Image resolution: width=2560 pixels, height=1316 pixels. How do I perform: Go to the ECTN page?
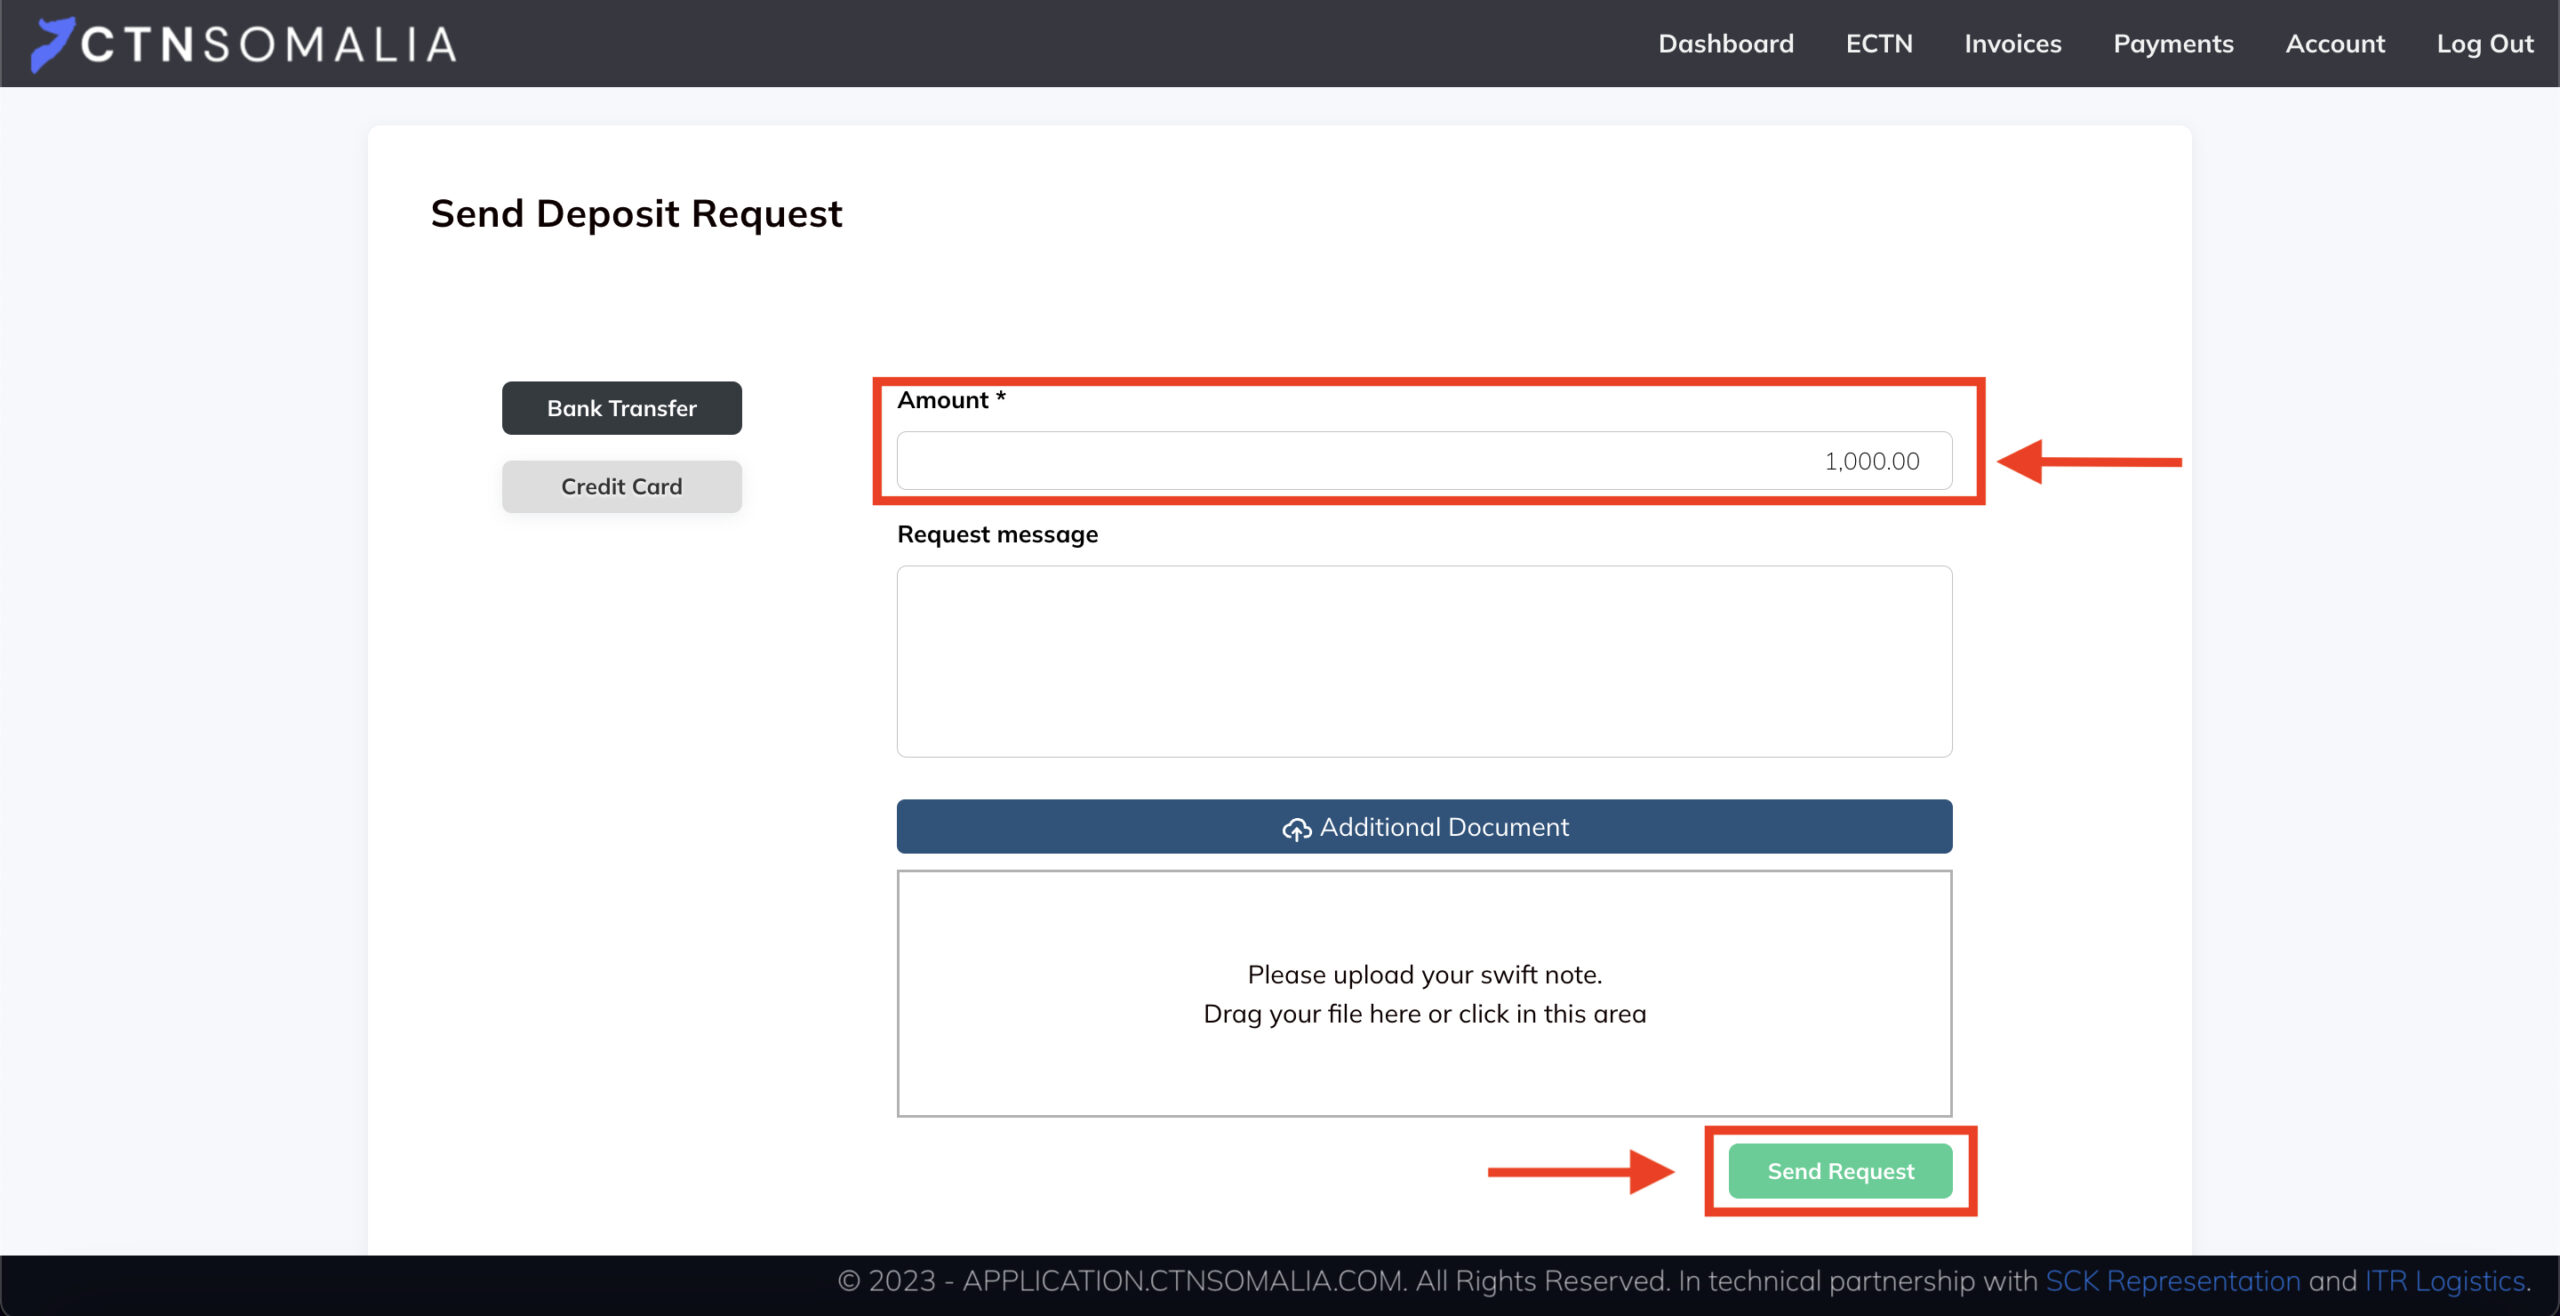(1879, 44)
